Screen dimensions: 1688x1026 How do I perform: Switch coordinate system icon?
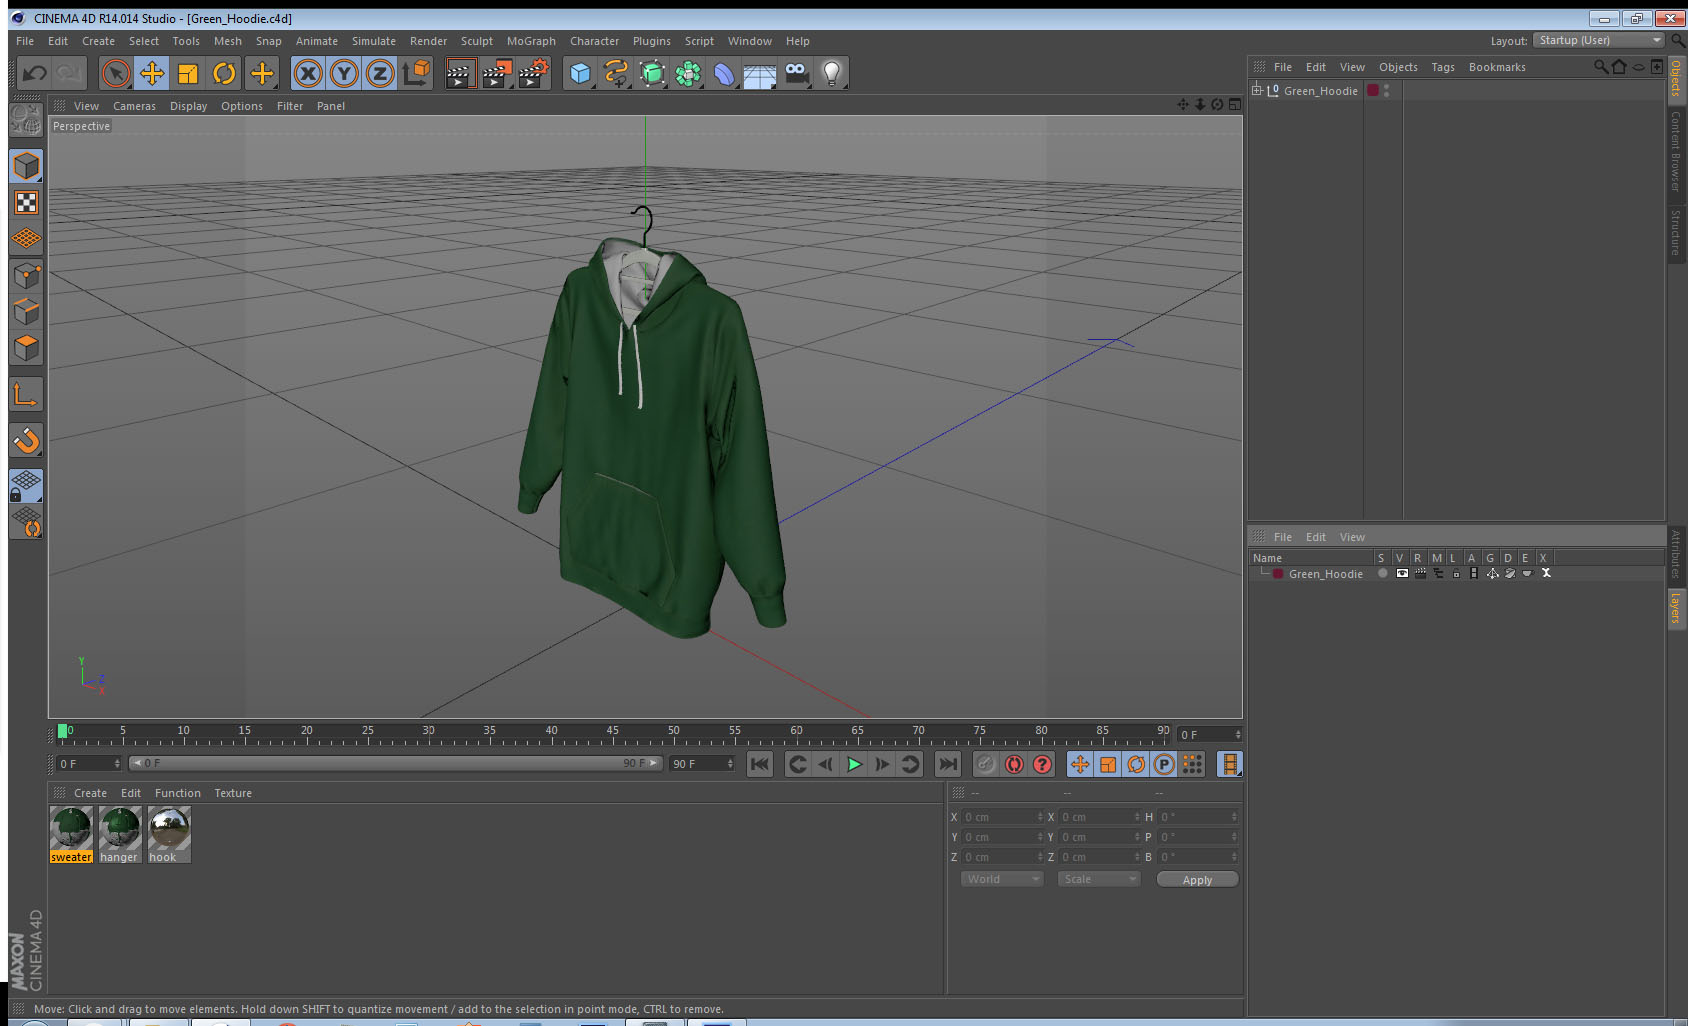pyautogui.click(x=416, y=73)
